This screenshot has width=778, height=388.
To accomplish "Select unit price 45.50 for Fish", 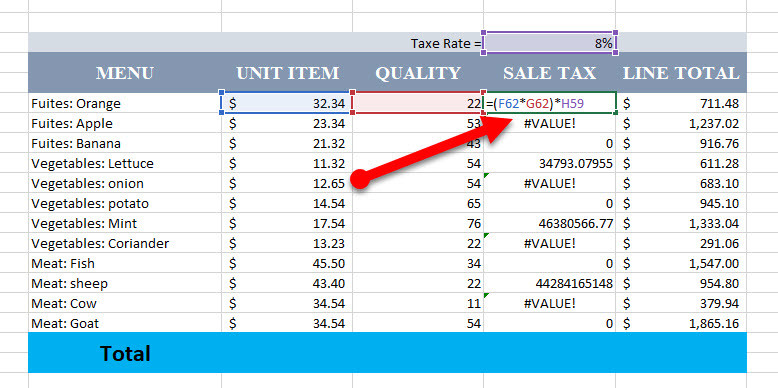I will tap(287, 263).
